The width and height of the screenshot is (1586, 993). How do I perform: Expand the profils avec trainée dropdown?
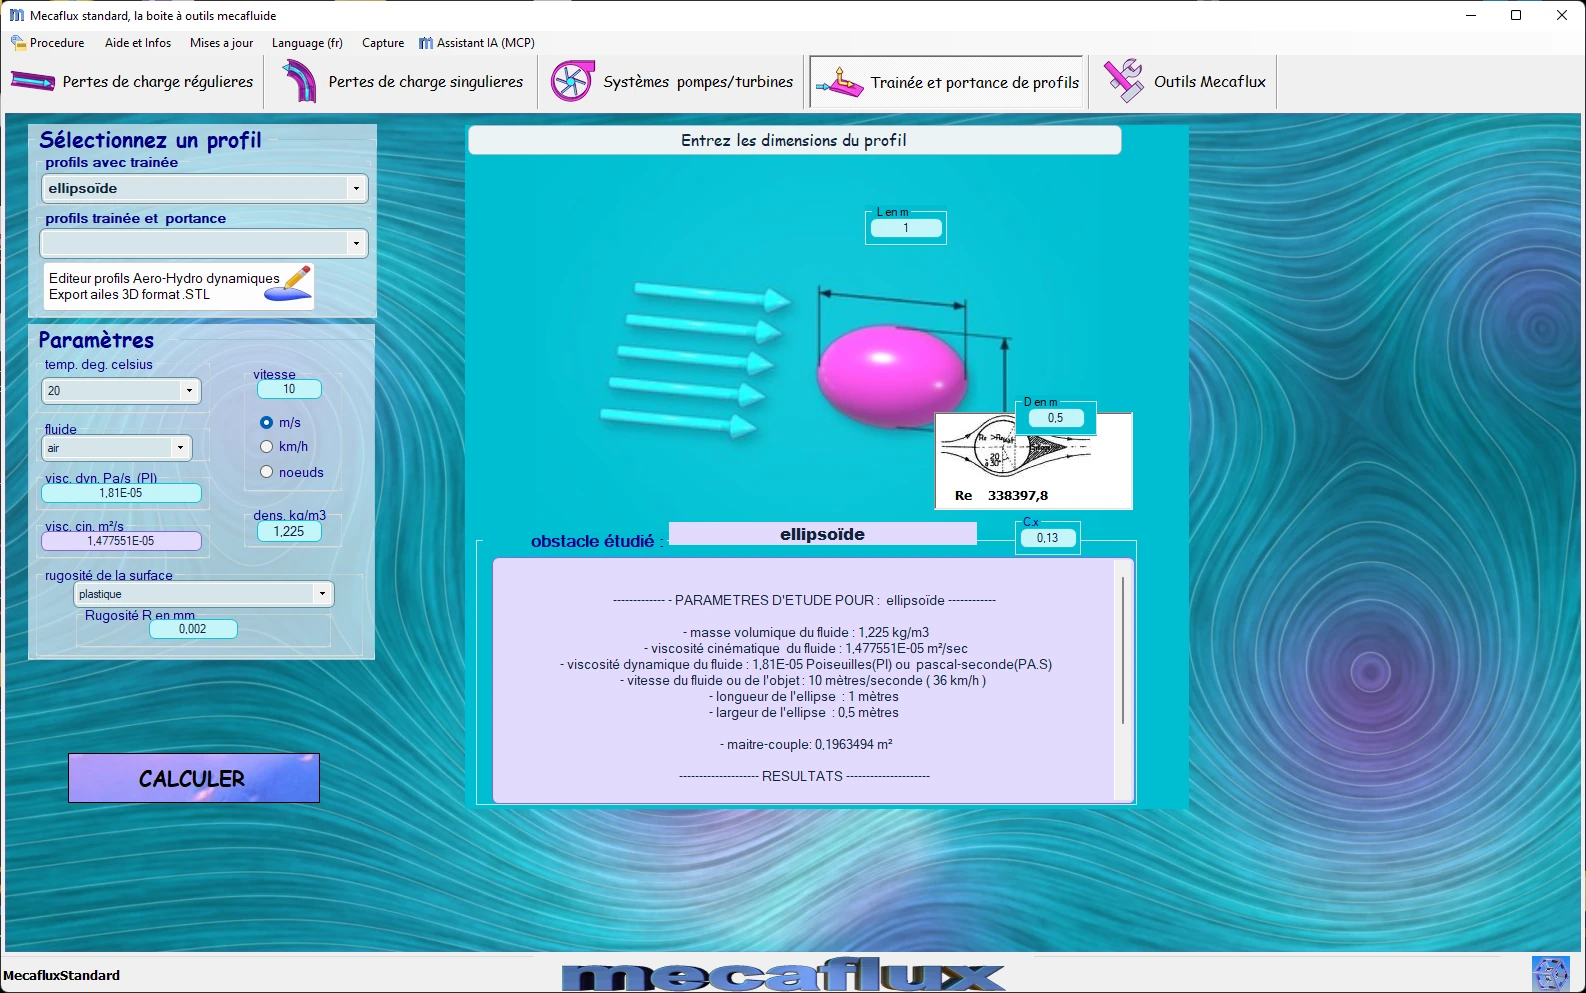click(356, 188)
